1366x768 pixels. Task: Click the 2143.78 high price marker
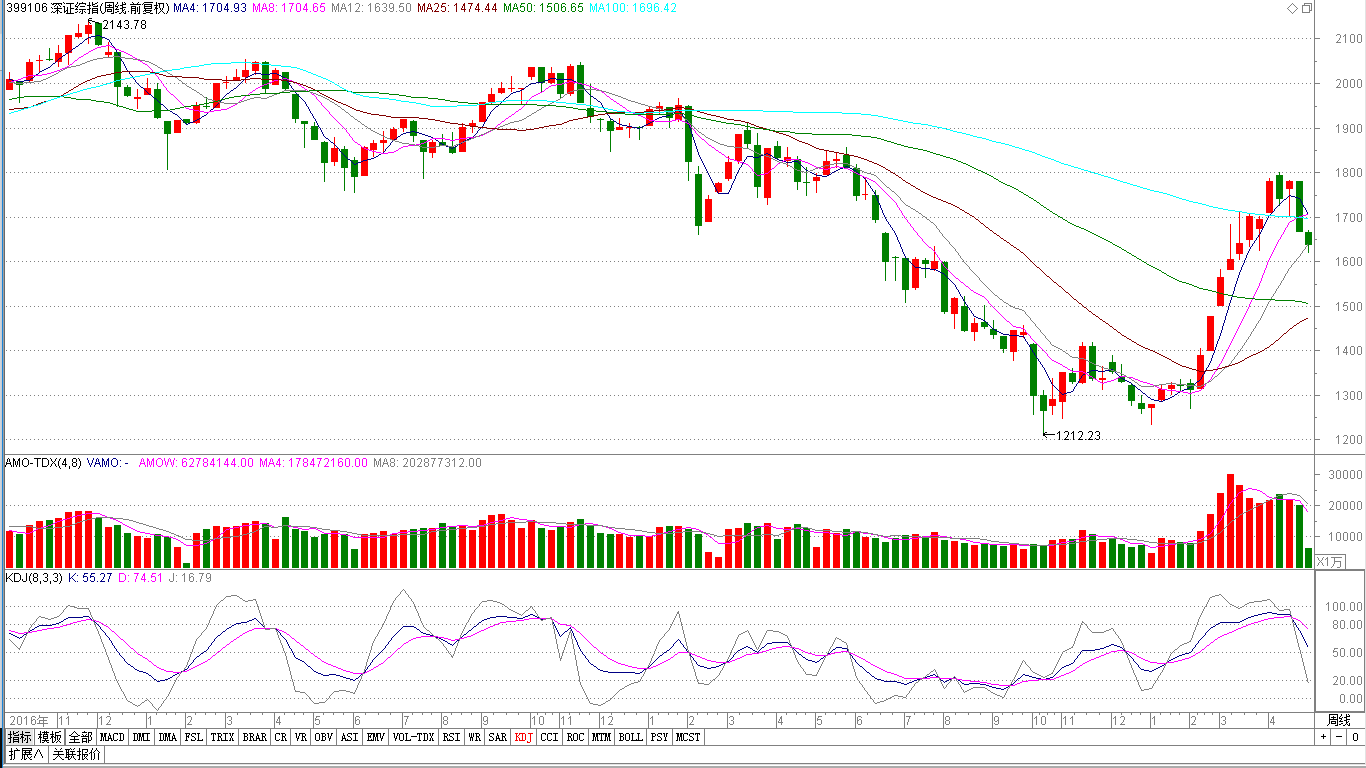124,25
